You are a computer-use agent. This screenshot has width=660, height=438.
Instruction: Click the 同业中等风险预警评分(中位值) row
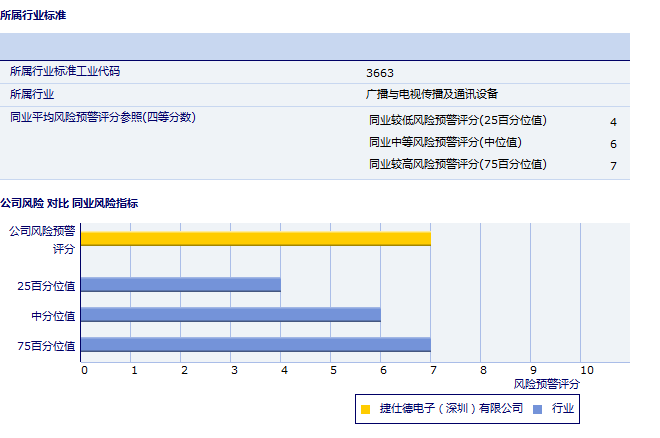[445, 143]
